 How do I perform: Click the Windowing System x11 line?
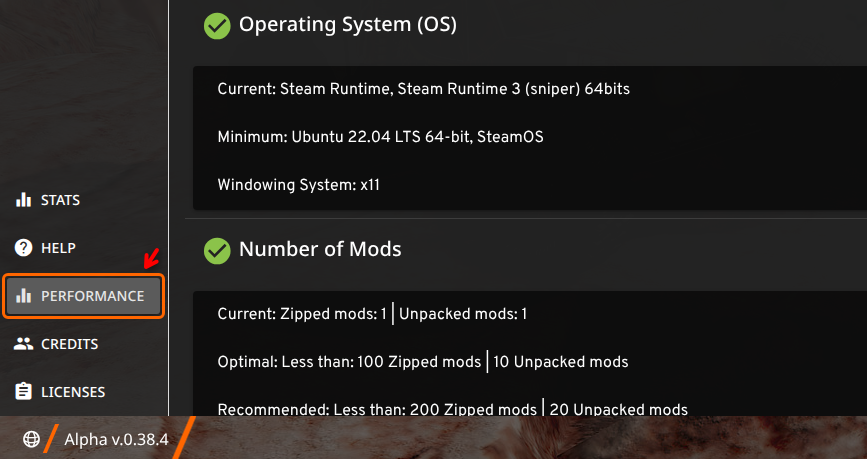click(x=298, y=184)
